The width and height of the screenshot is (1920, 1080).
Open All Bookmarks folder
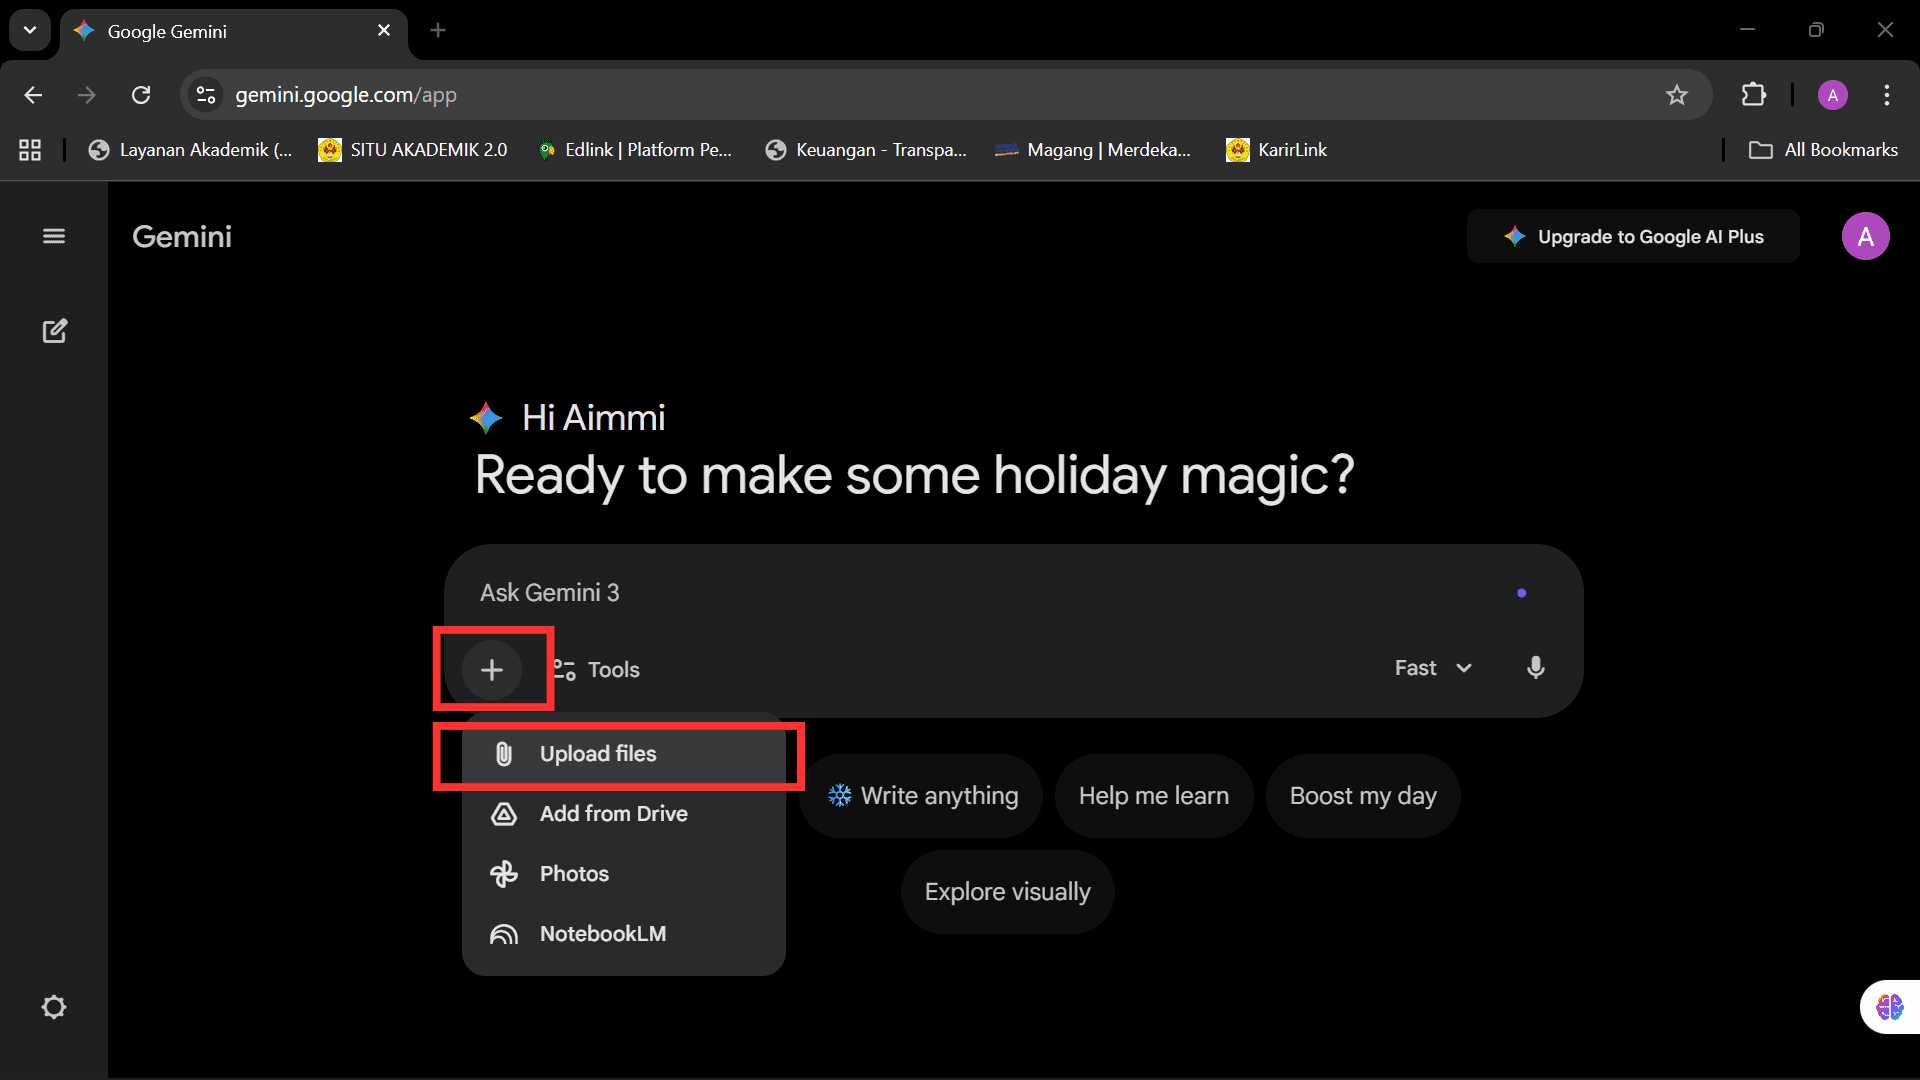[1823, 150]
